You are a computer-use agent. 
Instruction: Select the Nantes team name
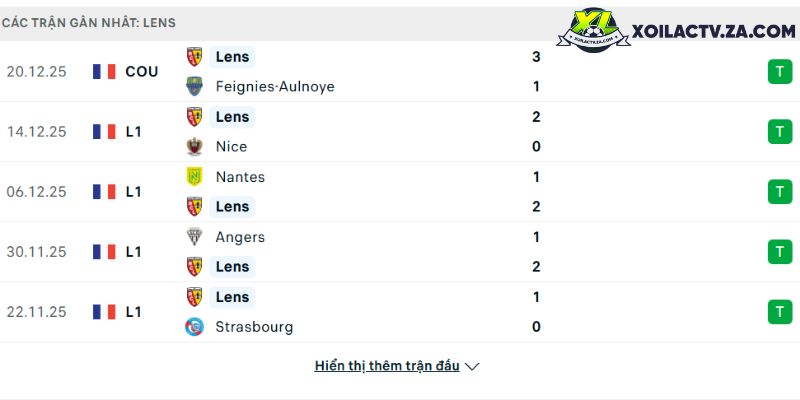point(240,177)
